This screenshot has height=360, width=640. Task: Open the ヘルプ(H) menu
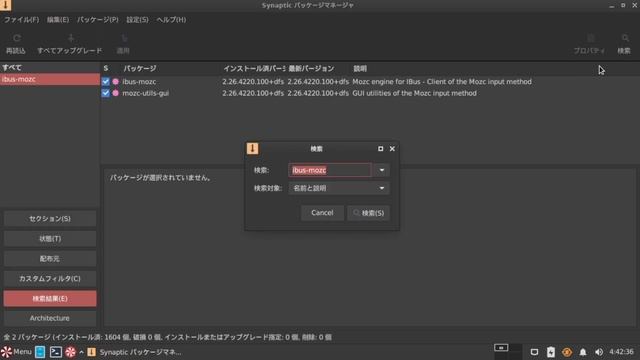coord(171,20)
